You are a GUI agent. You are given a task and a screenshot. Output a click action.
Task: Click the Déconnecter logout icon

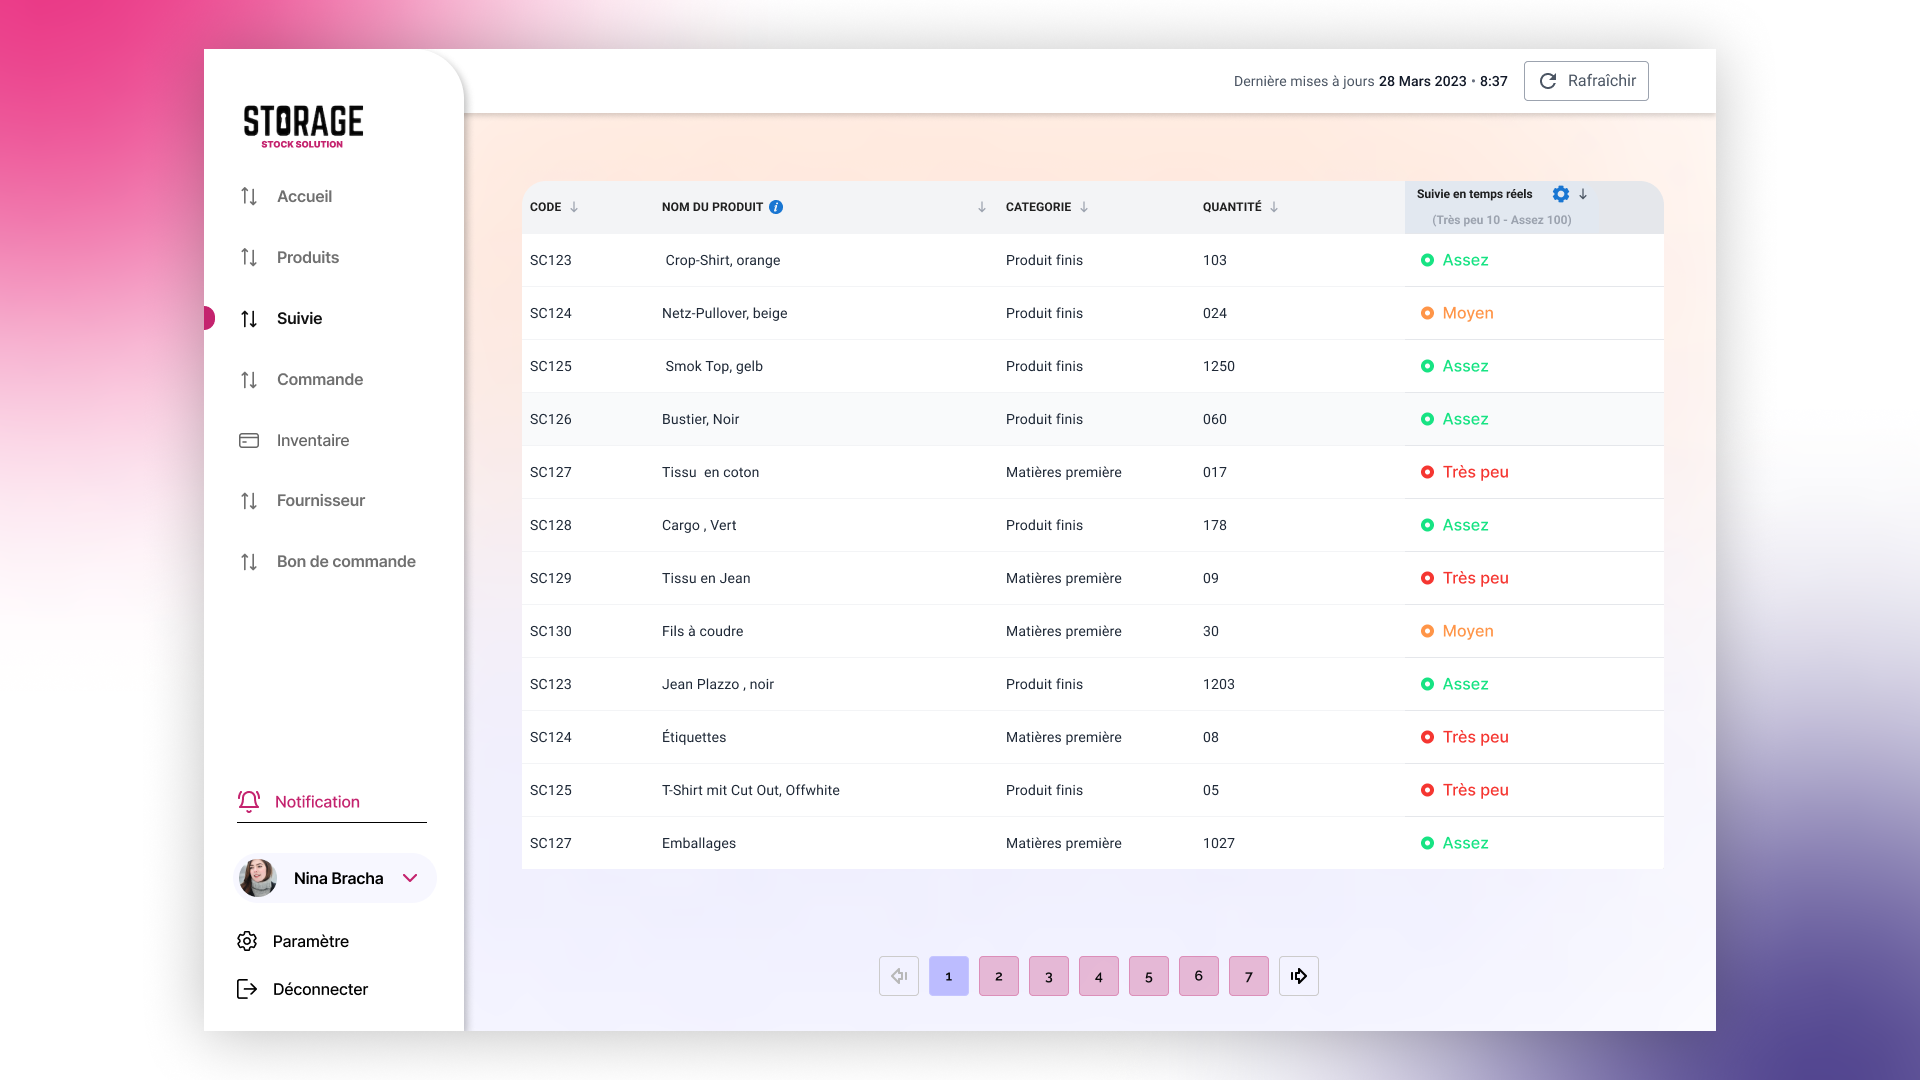pyautogui.click(x=247, y=989)
